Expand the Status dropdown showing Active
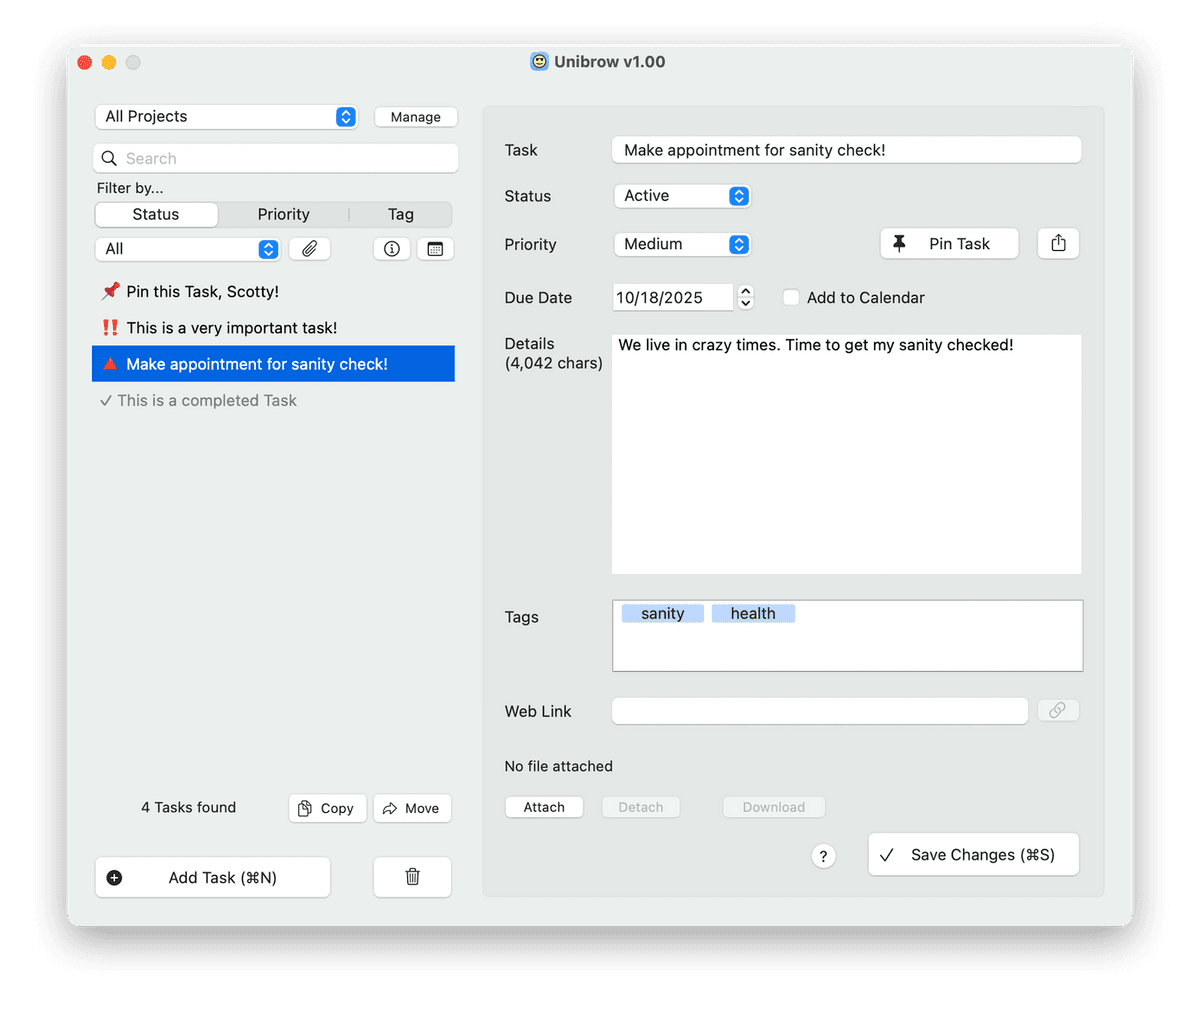Screen dimensions: 1200x1017 682,196
